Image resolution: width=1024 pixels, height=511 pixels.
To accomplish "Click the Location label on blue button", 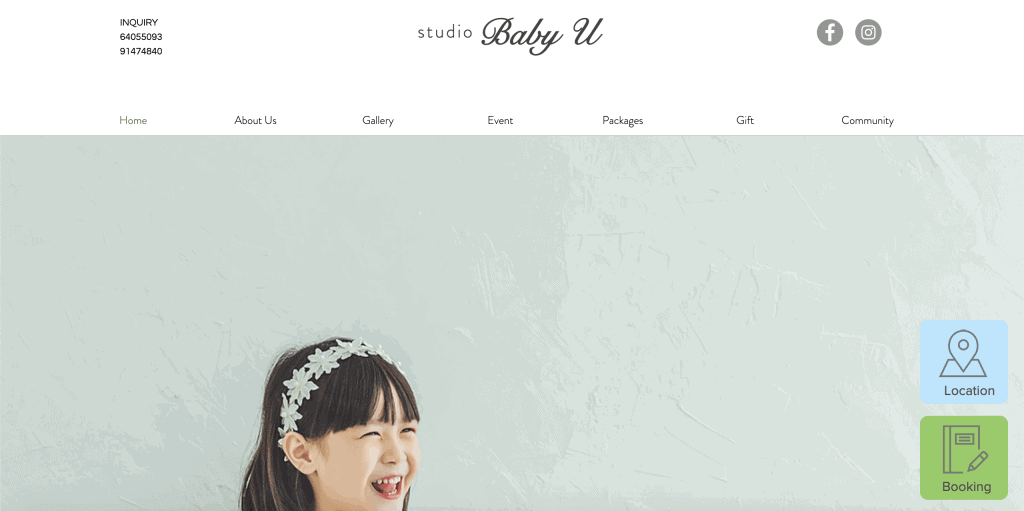I will [969, 391].
